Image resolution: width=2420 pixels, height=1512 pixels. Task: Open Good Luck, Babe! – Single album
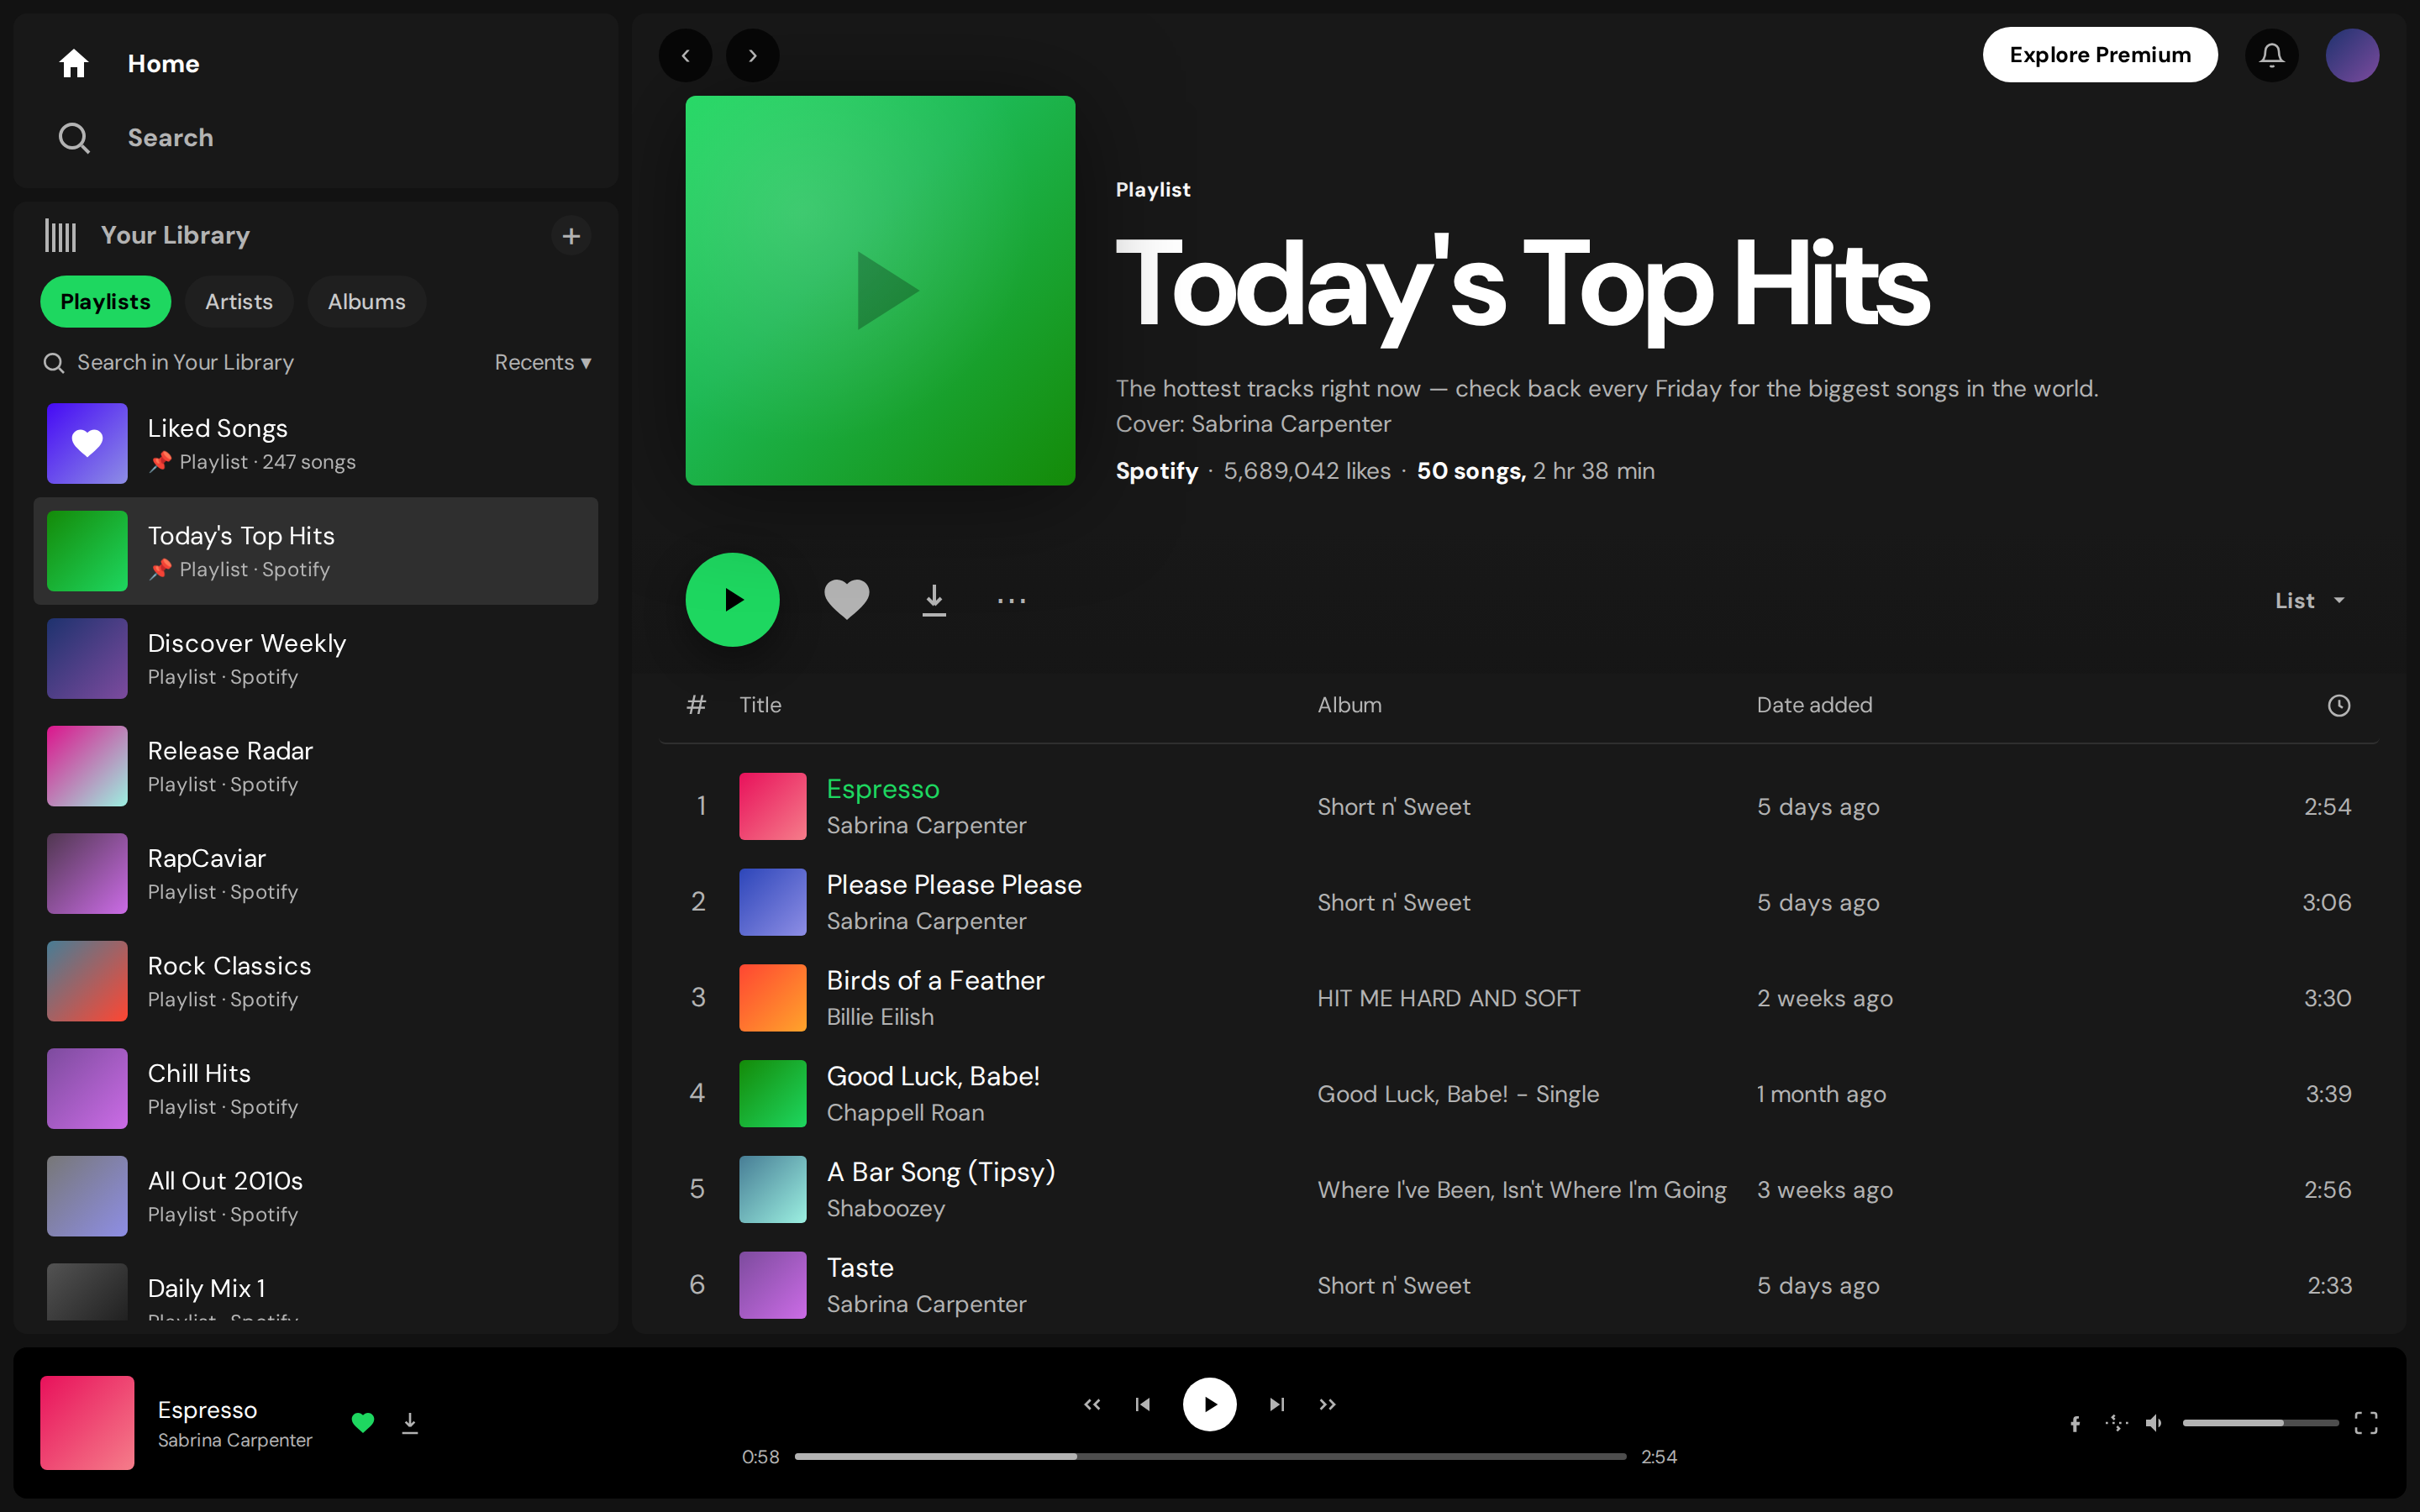[1458, 1094]
